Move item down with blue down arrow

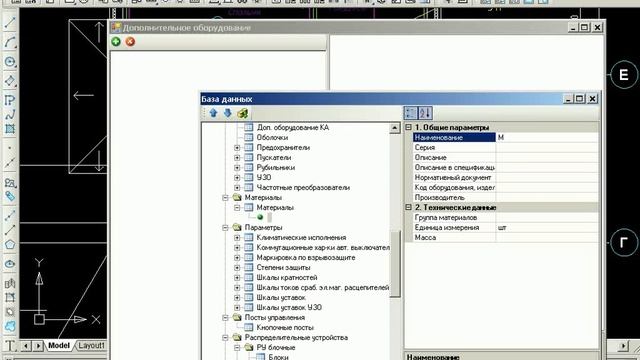(x=227, y=113)
